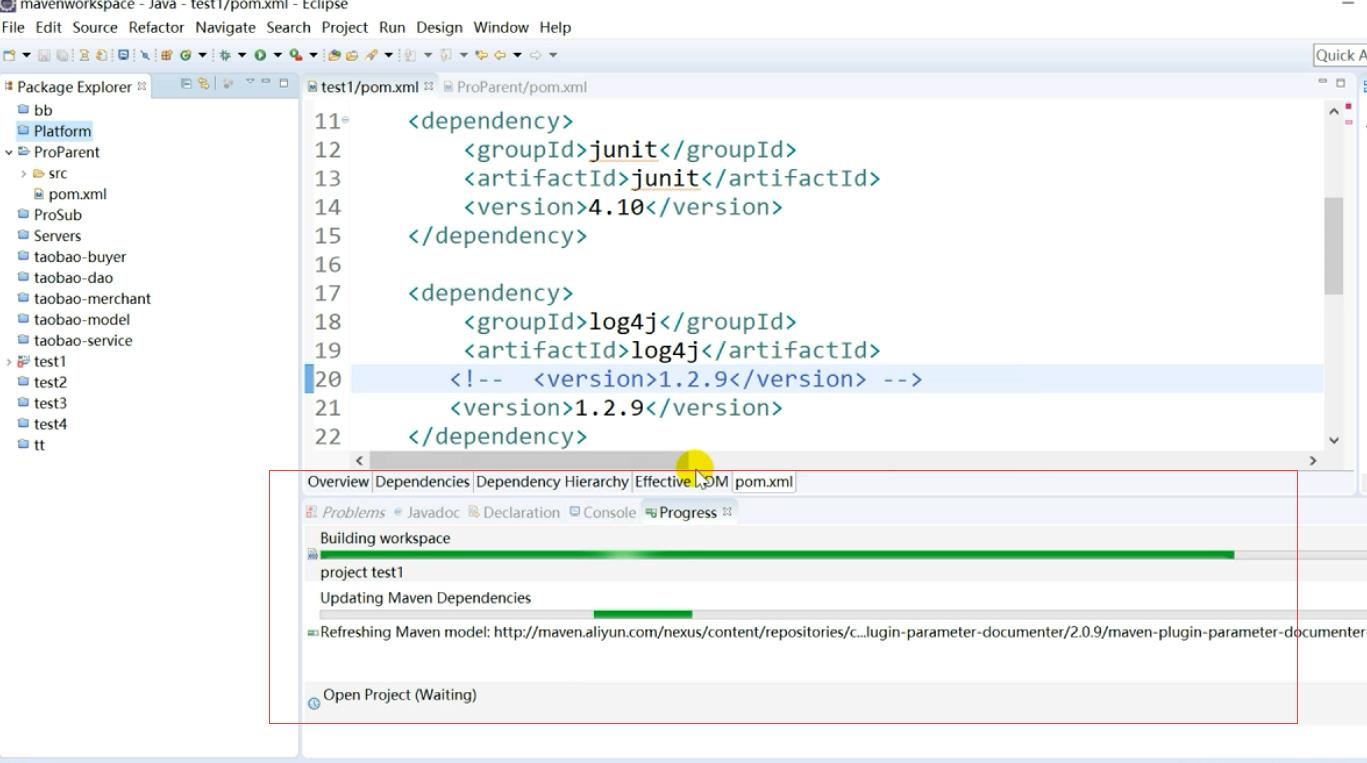Open the Design menu
Screen dimensions: 1367x763
click(439, 27)
